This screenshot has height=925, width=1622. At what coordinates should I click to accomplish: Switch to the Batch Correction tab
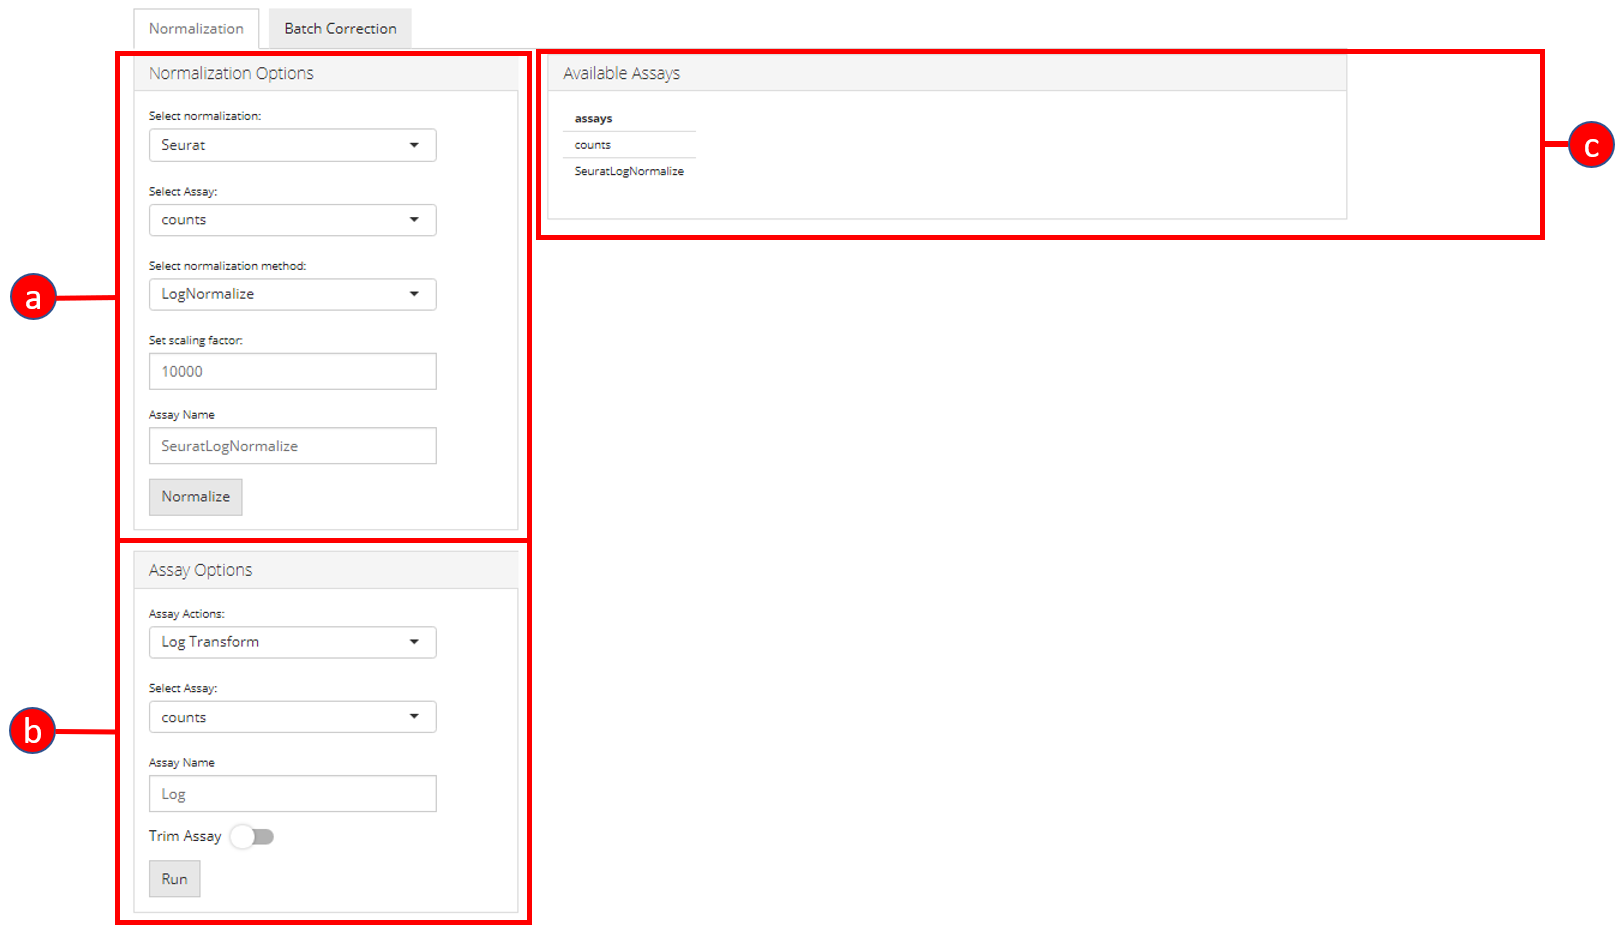pyautogui.click(x=340, y=29)
